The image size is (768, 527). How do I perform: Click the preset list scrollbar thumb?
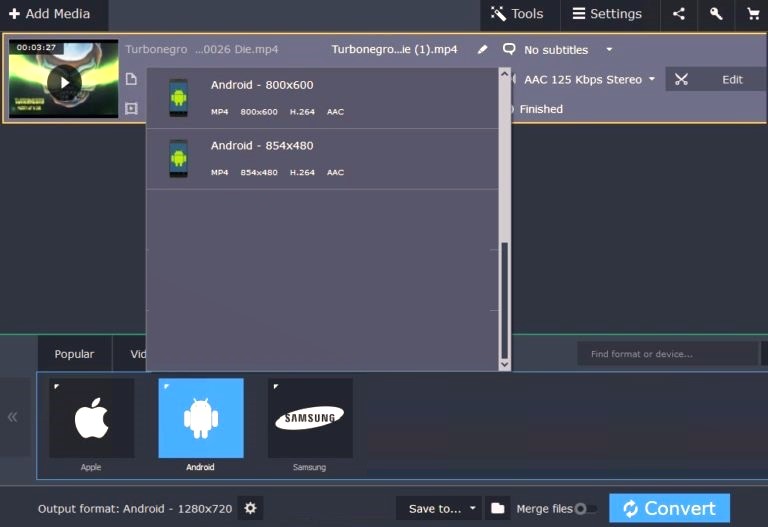504,300
